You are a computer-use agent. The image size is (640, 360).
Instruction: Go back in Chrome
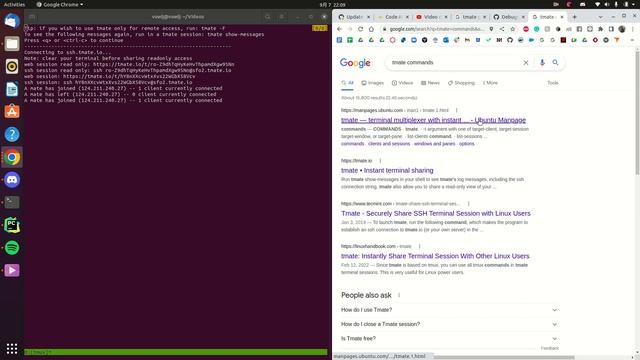(x=340, y=29)
